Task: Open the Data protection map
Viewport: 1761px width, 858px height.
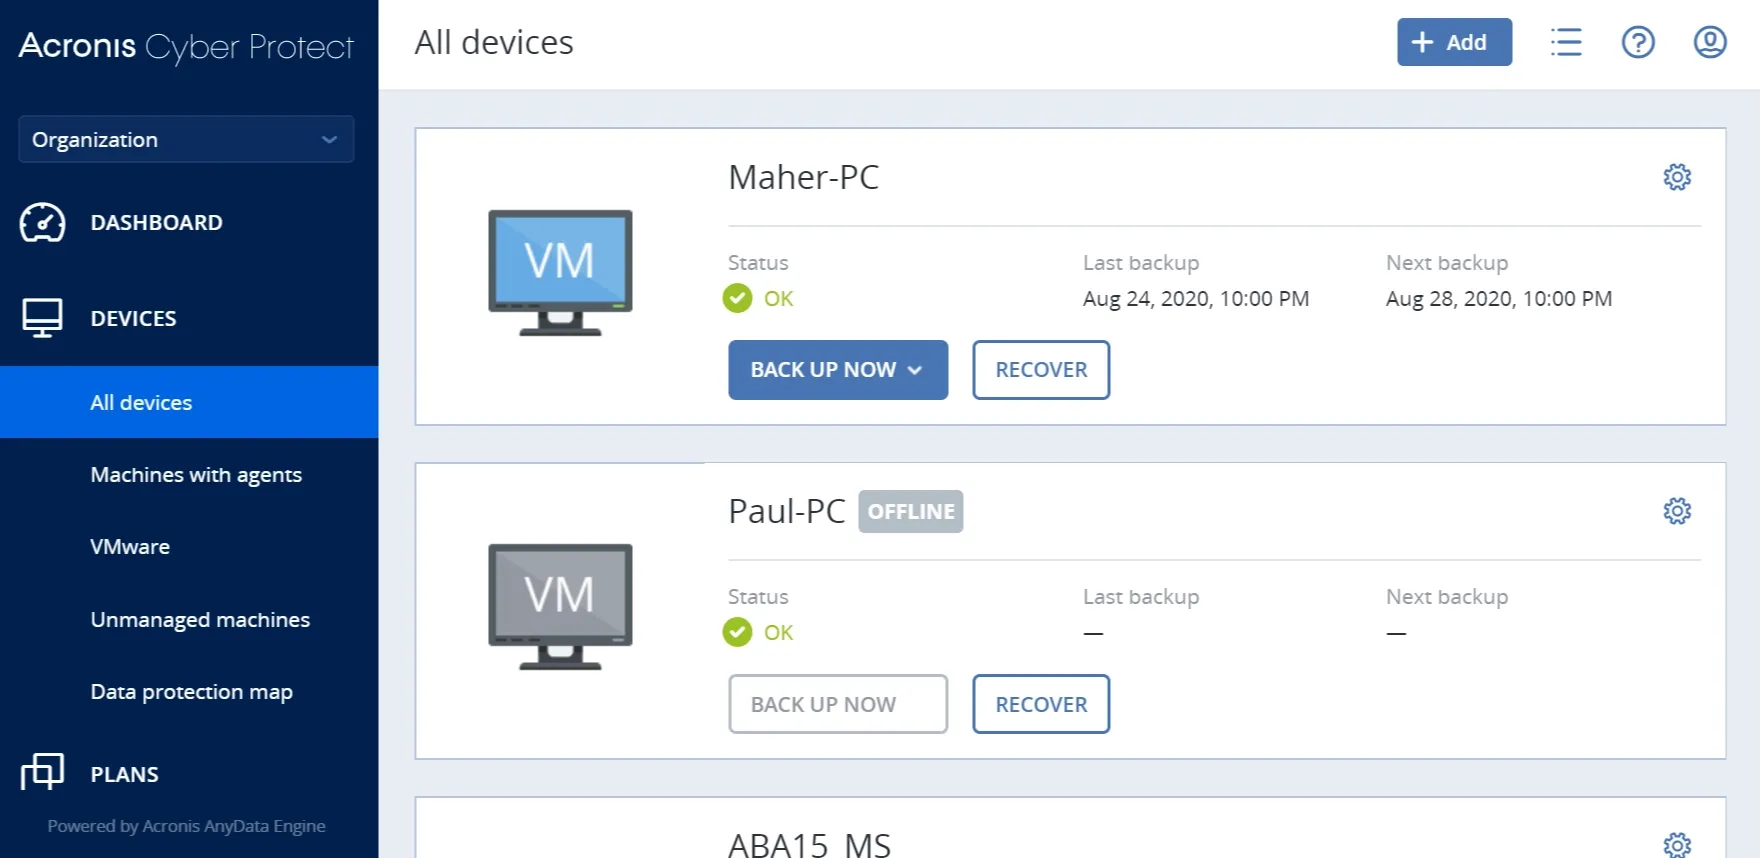Action: (191, 691)
